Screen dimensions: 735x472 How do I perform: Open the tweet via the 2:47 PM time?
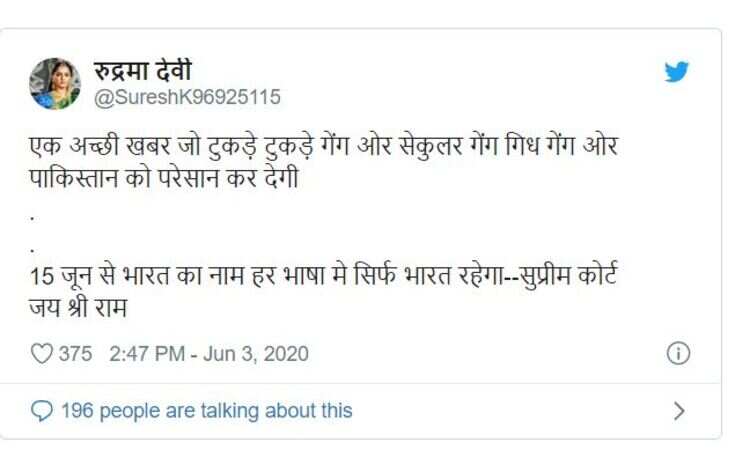147,354
